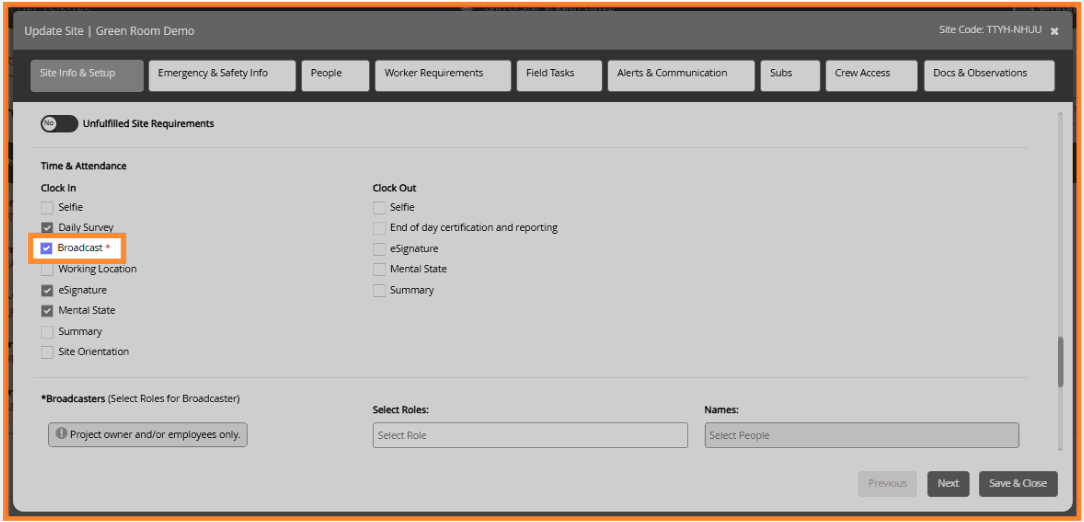Uncheck Clock In Mental State checkbox

47,310
